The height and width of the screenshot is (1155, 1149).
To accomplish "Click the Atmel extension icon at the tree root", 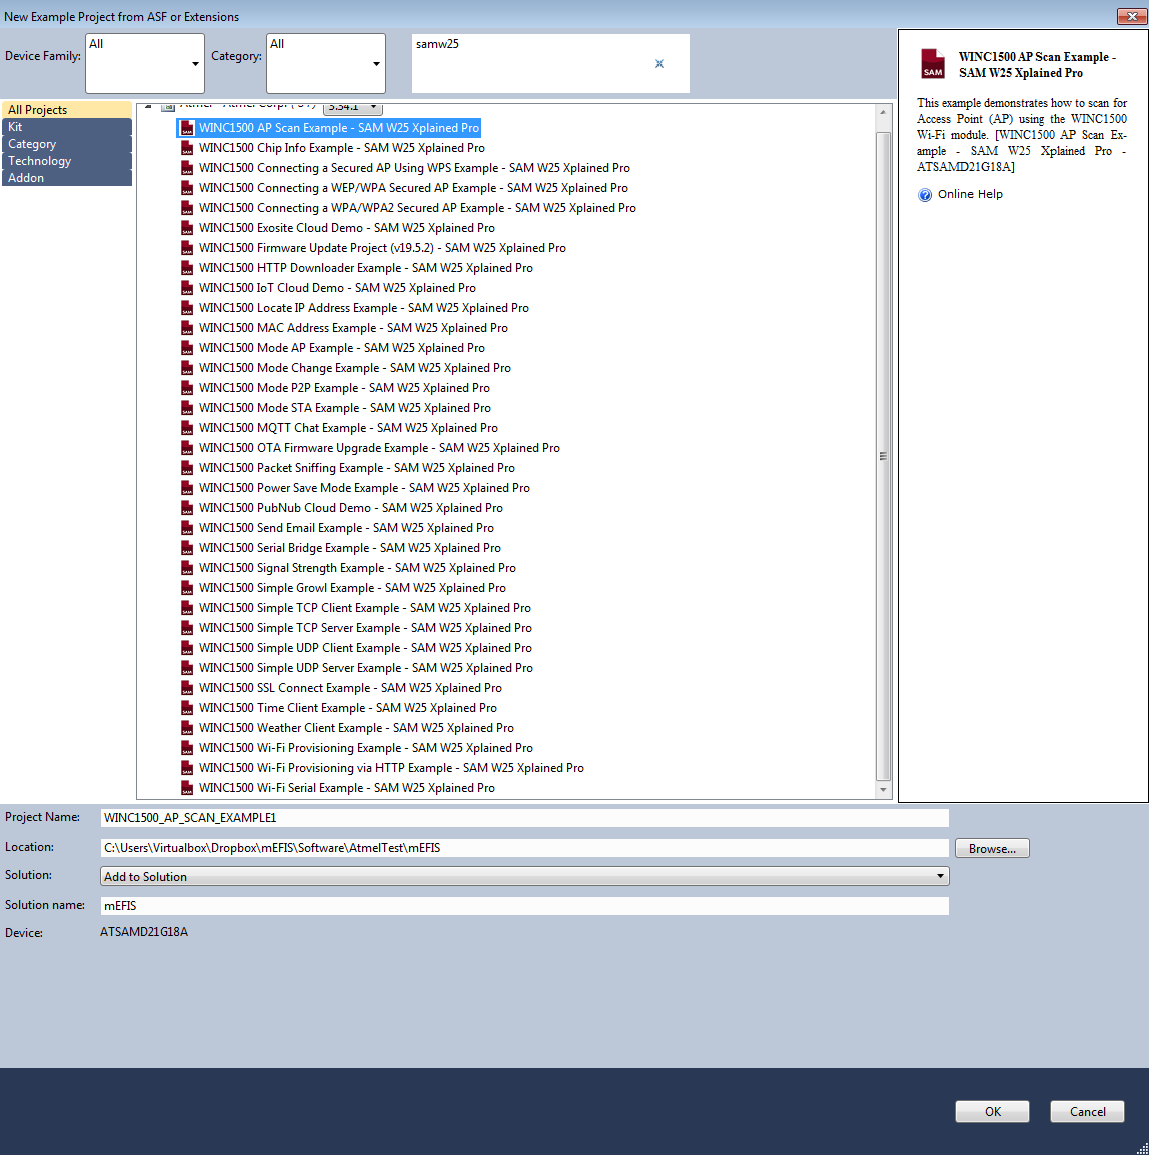I will 168,107.
